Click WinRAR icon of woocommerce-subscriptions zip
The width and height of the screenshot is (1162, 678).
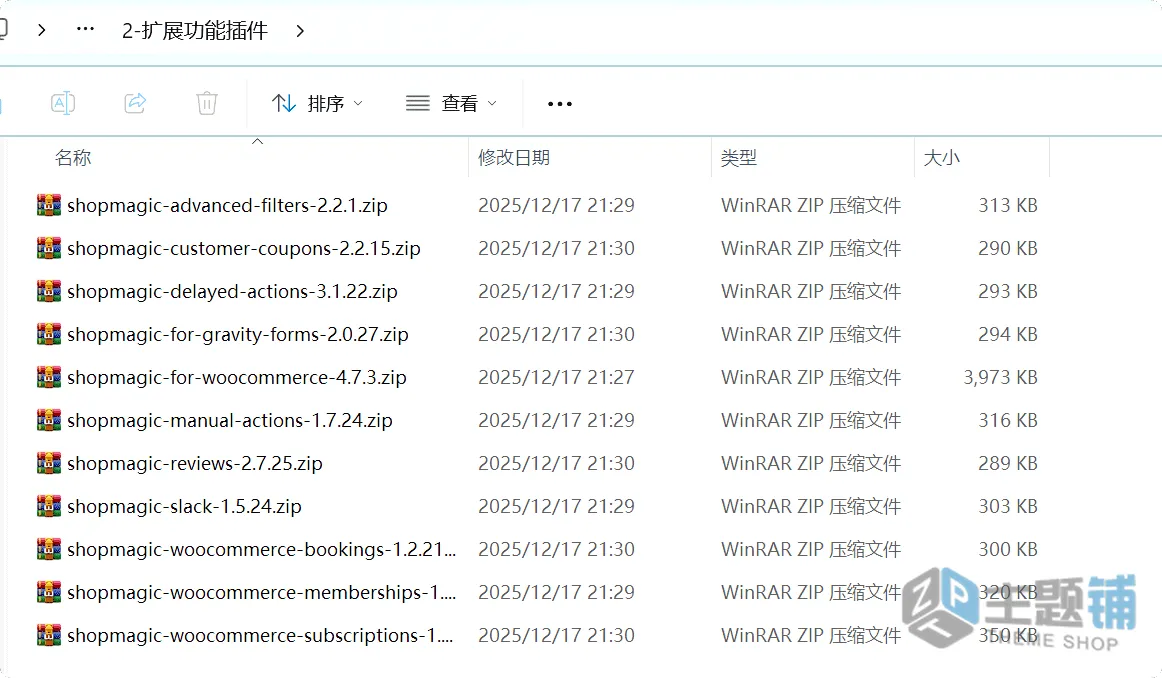(x=49, y=635)
